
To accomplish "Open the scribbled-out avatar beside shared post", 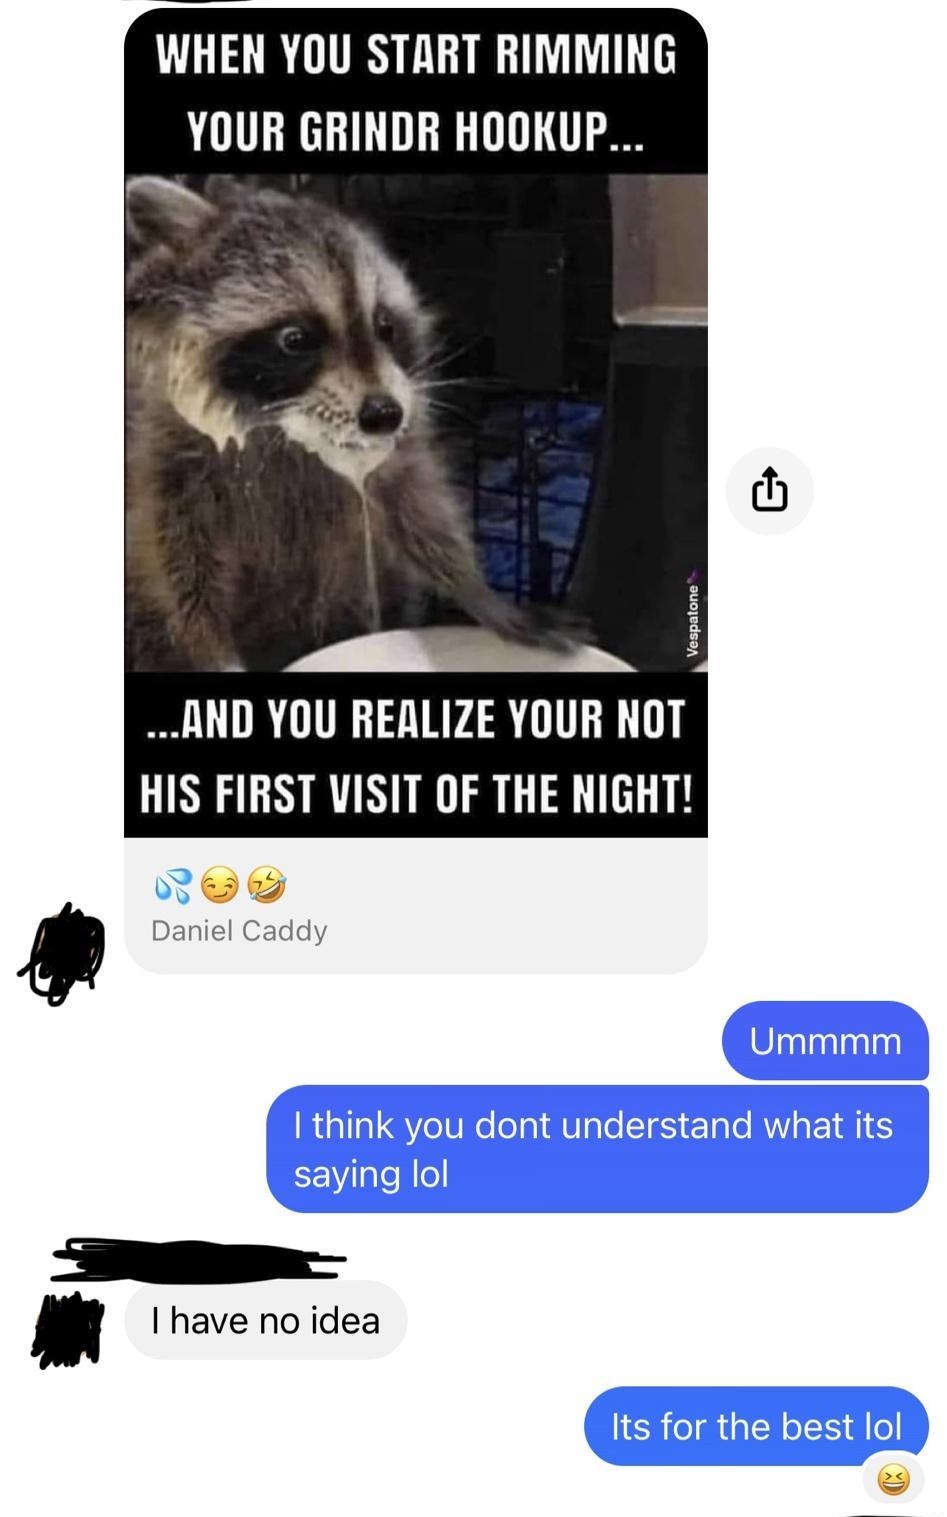I will (x=62, y=953).
